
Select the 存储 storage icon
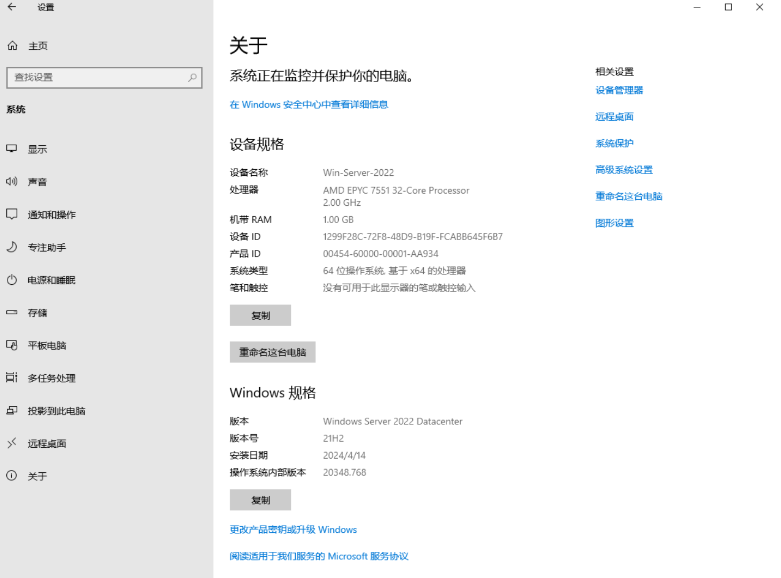pos(12,313)
